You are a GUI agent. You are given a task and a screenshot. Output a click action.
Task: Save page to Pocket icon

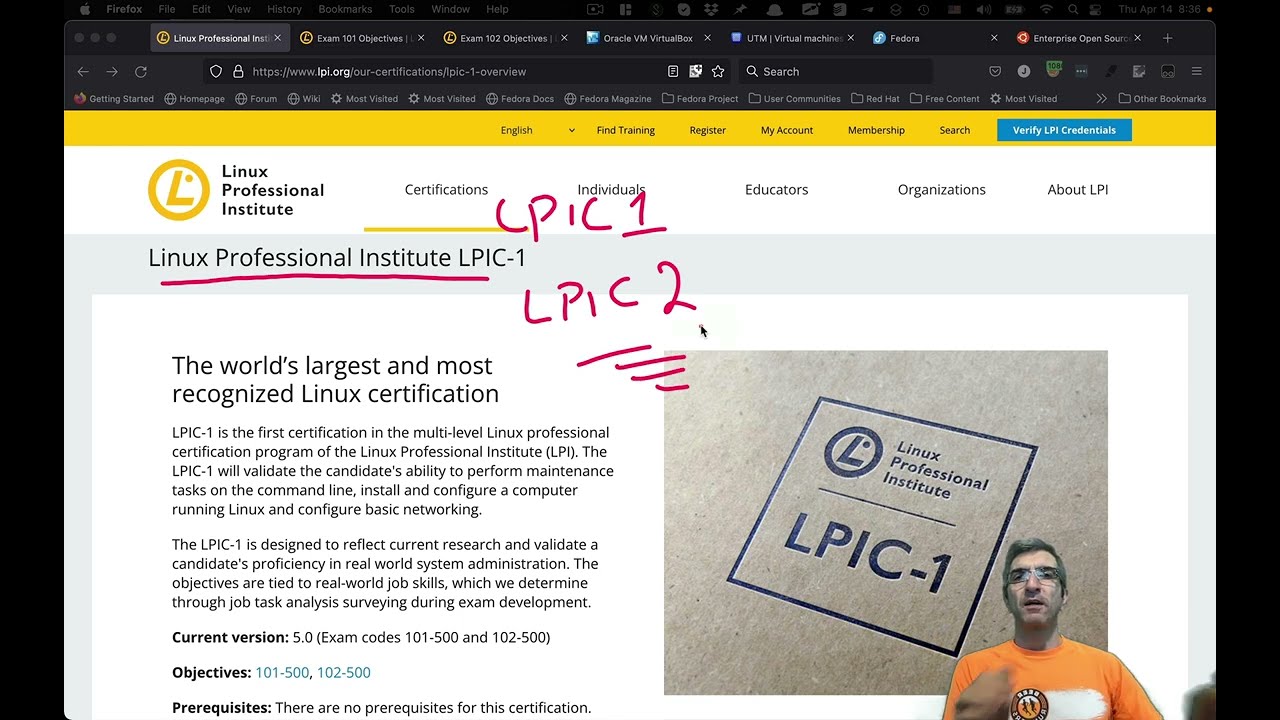pyautogui.click(x=995, y=72)
